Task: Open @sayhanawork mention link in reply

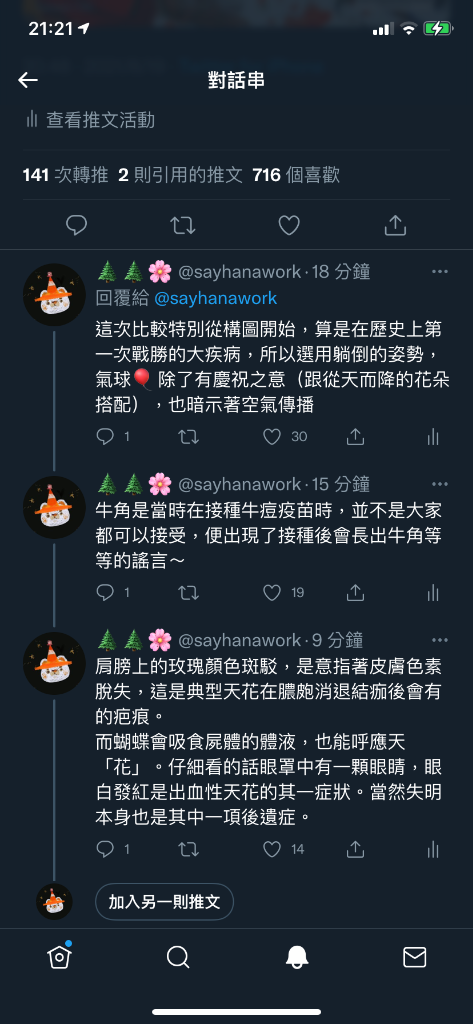Action: tap(215, 298)
